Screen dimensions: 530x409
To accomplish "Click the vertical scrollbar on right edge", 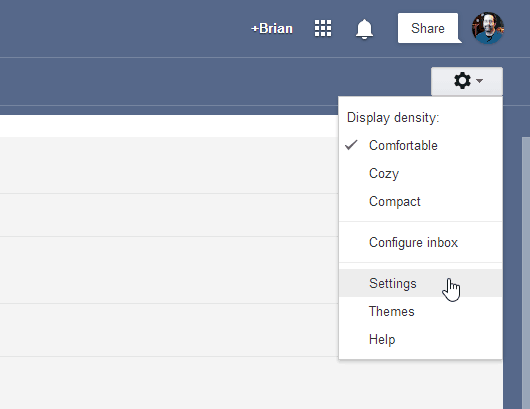I will [x=526, y=272].
